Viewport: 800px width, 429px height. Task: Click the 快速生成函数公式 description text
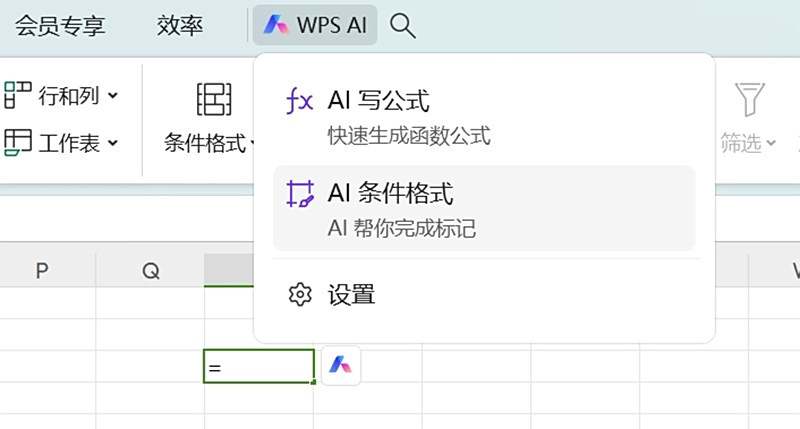click(409, 136)
